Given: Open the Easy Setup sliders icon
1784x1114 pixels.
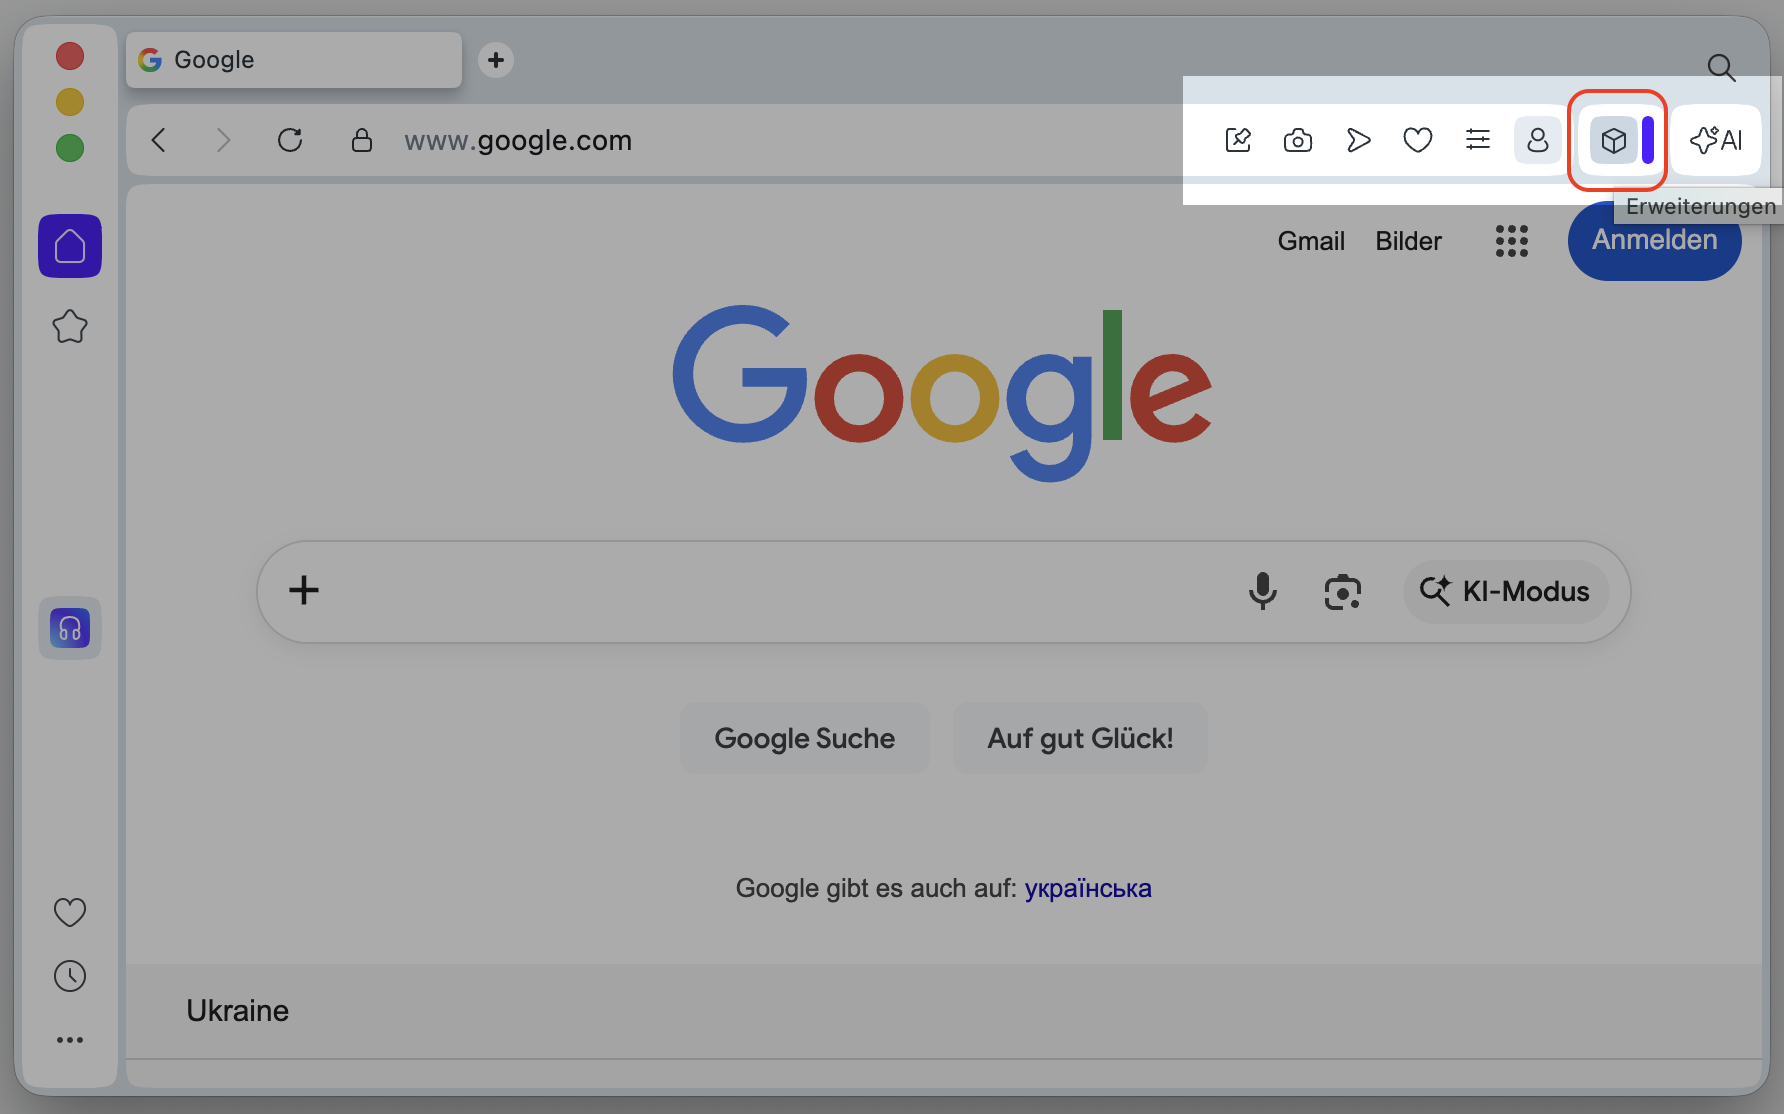Looking at the screenshot, I should pyautogui.click(x=1478, y=140).
